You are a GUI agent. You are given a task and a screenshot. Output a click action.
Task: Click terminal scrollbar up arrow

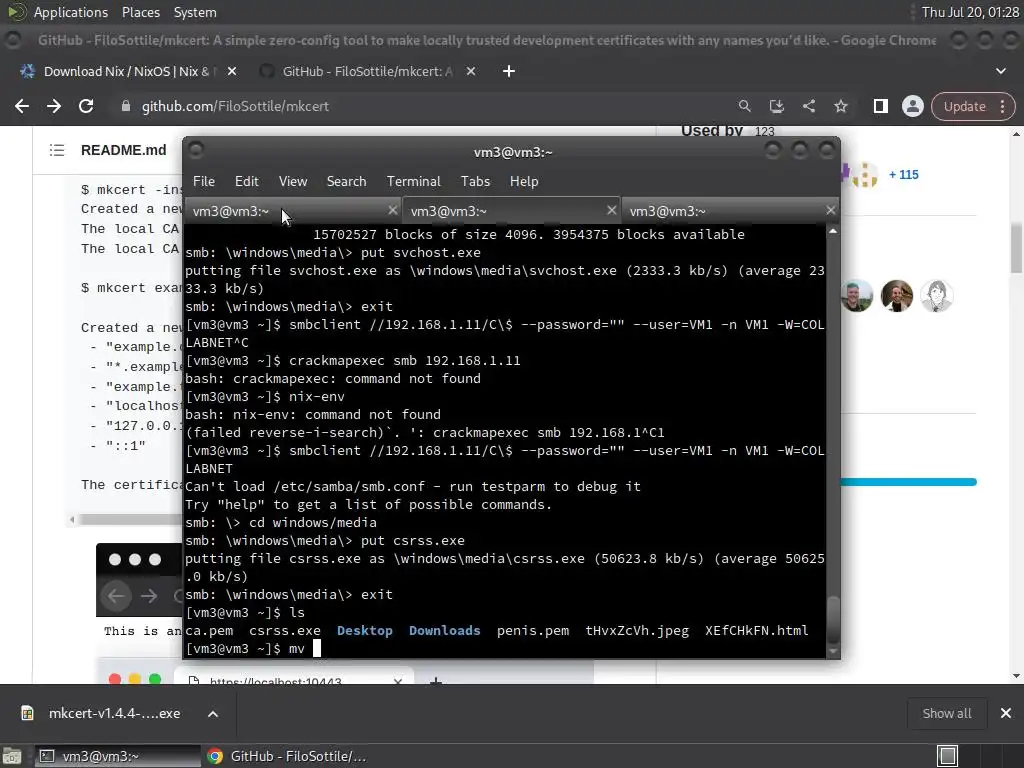point(833,231)
